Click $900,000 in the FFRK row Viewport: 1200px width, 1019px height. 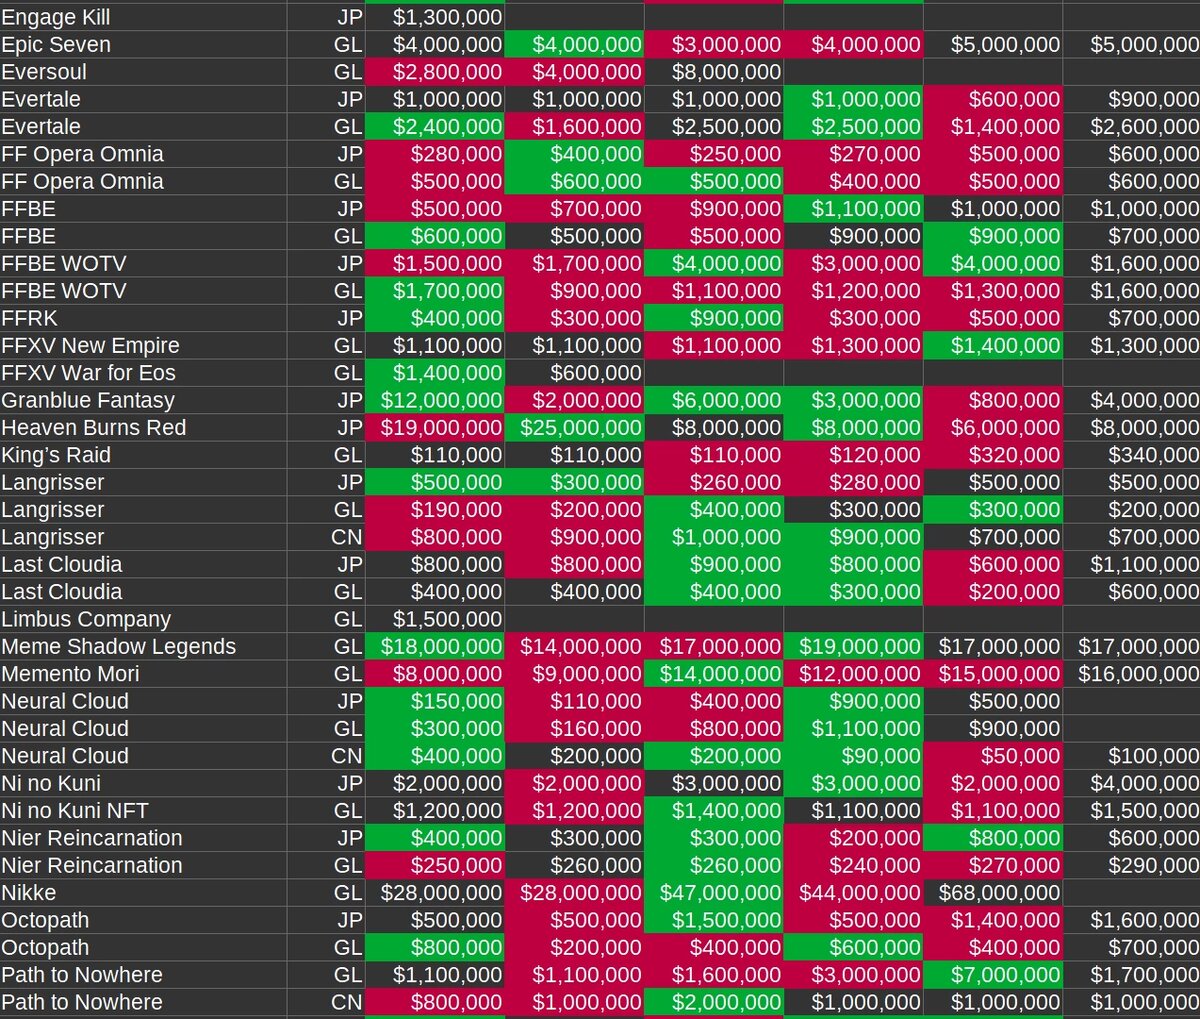[x=714, y=318]
